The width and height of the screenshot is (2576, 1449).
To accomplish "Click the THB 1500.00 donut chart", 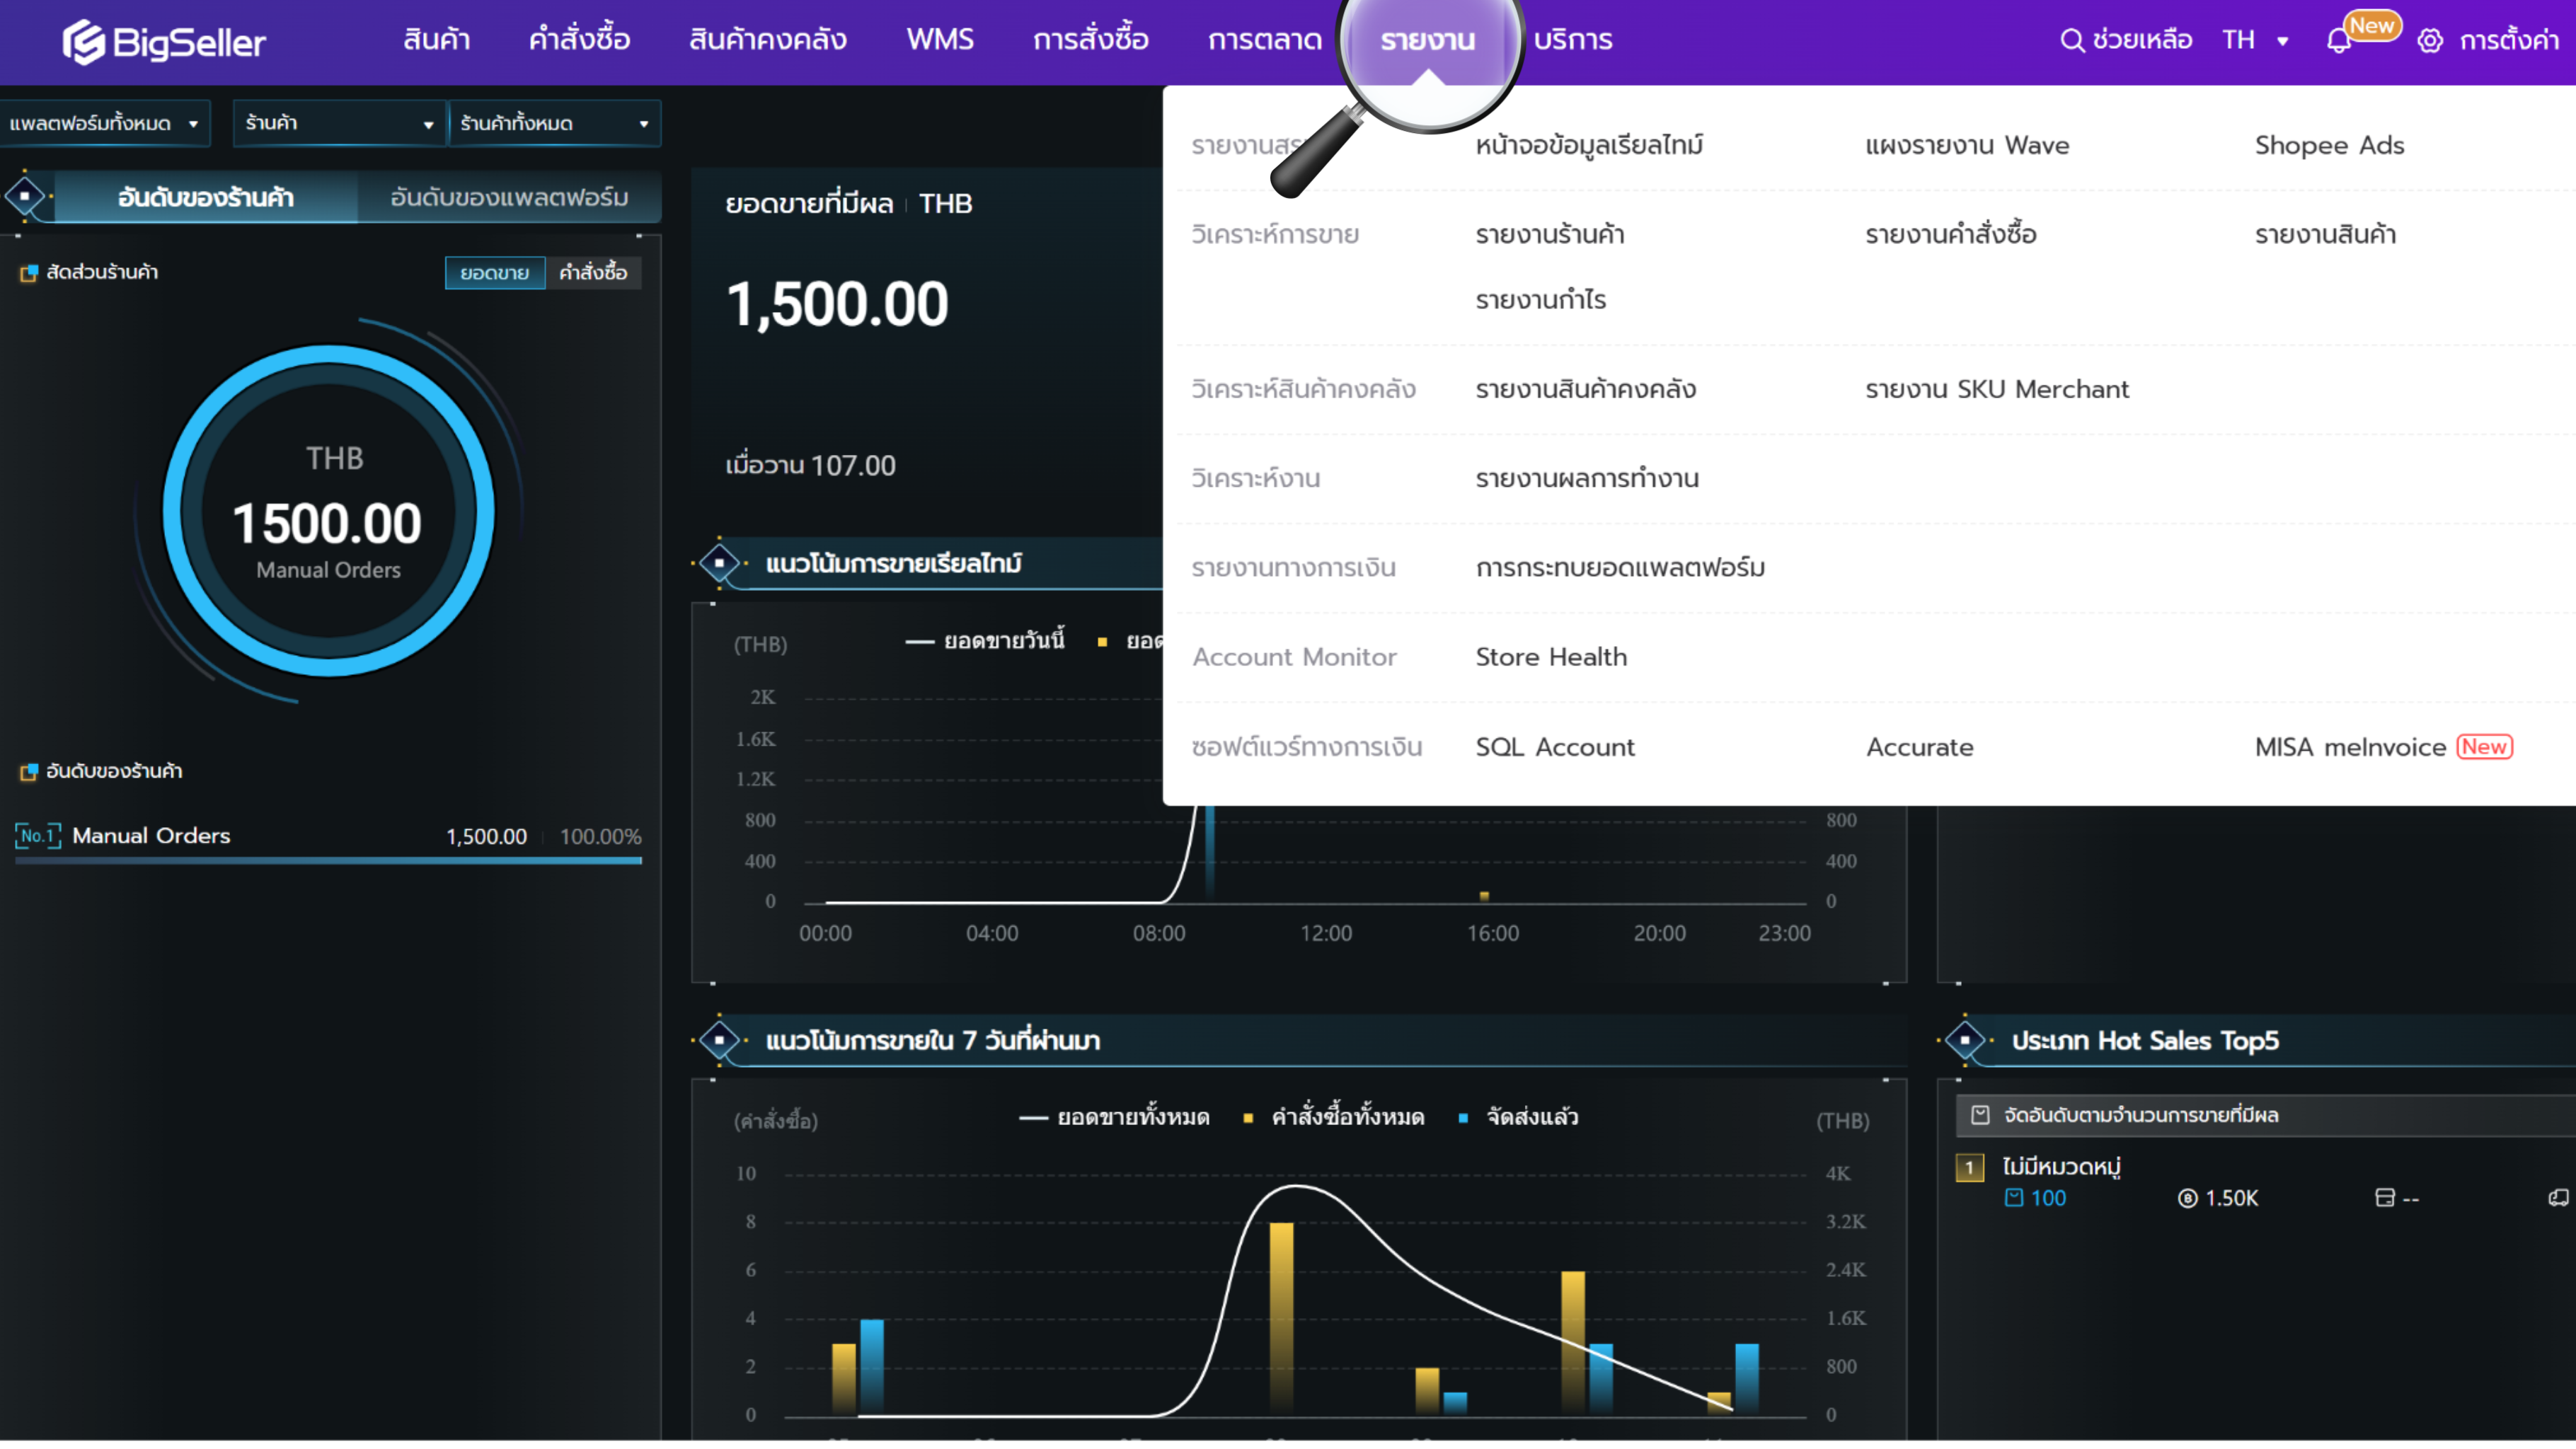I will coord(328,512).
